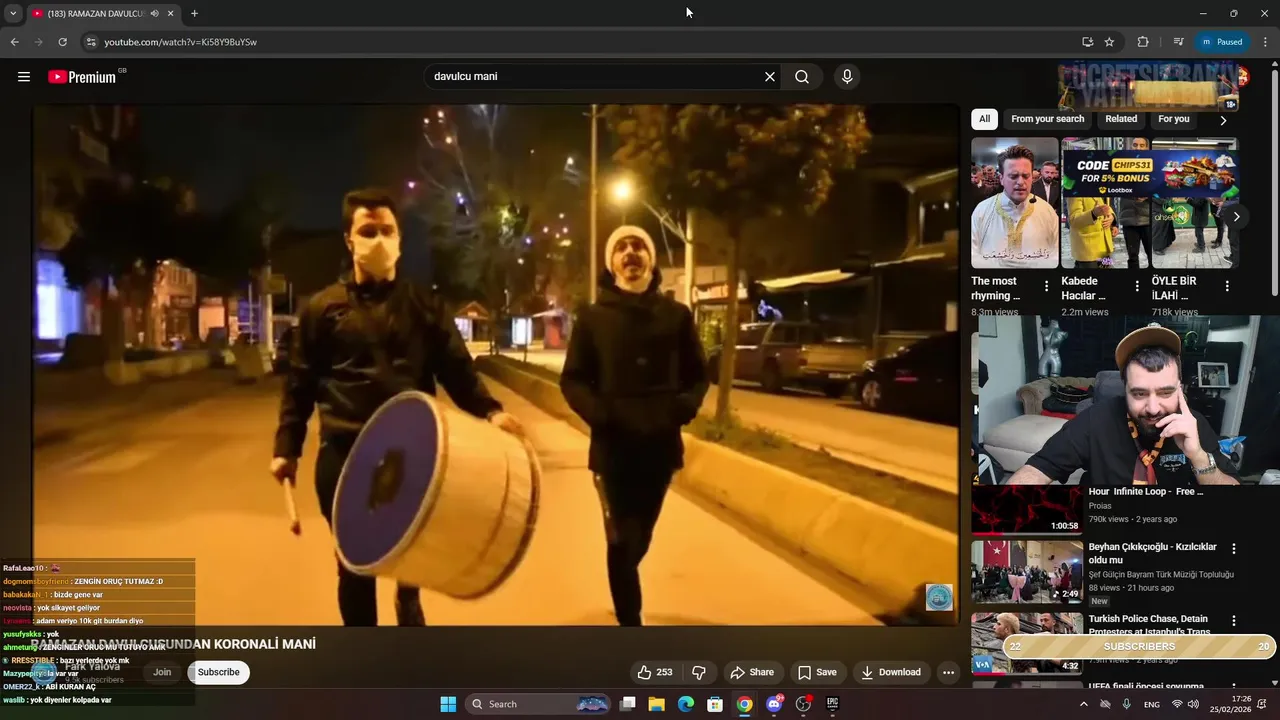Bookmark this page with star icon
1280x720 pixels.
pyautogui.click(x=1109, y=42)
